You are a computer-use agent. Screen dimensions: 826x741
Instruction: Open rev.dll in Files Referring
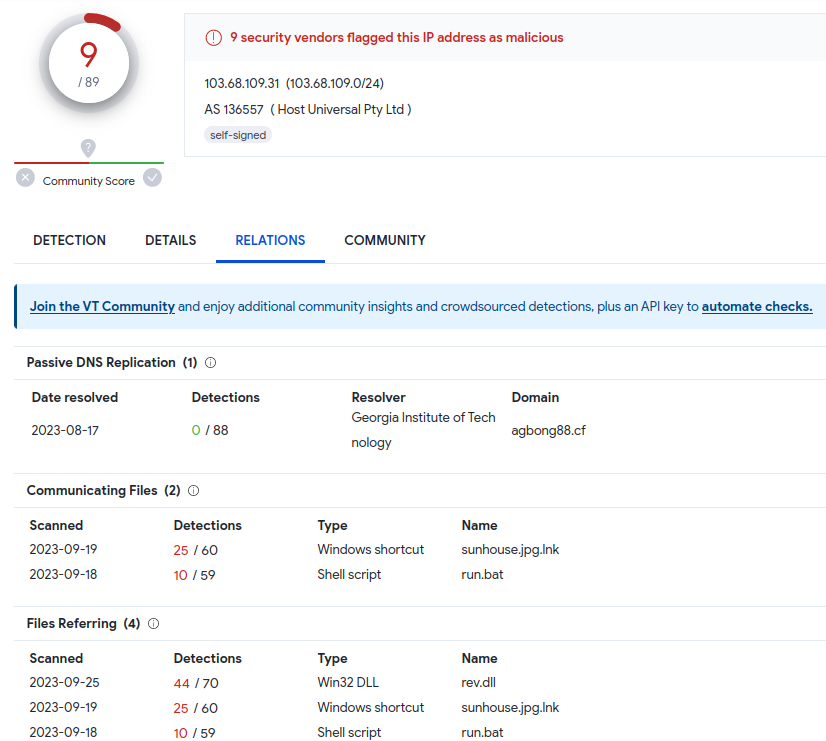tap(478, 682)
